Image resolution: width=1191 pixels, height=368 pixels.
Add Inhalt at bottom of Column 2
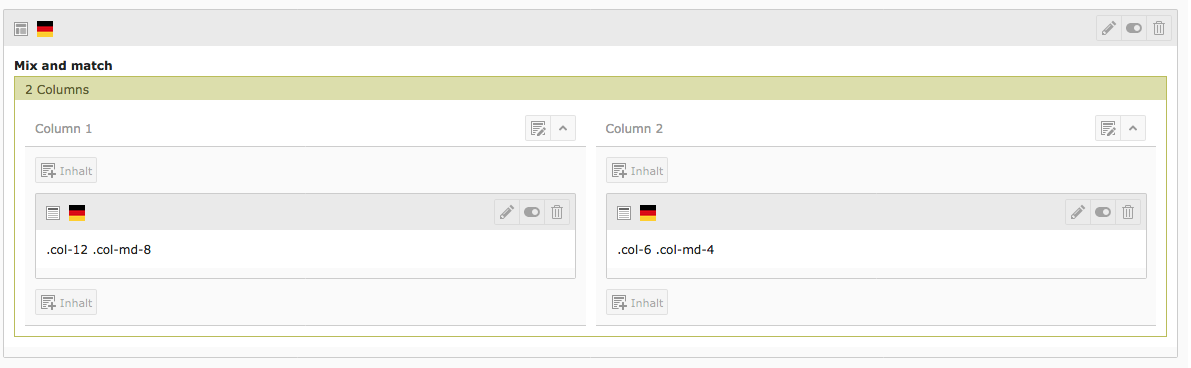[637, 302]
